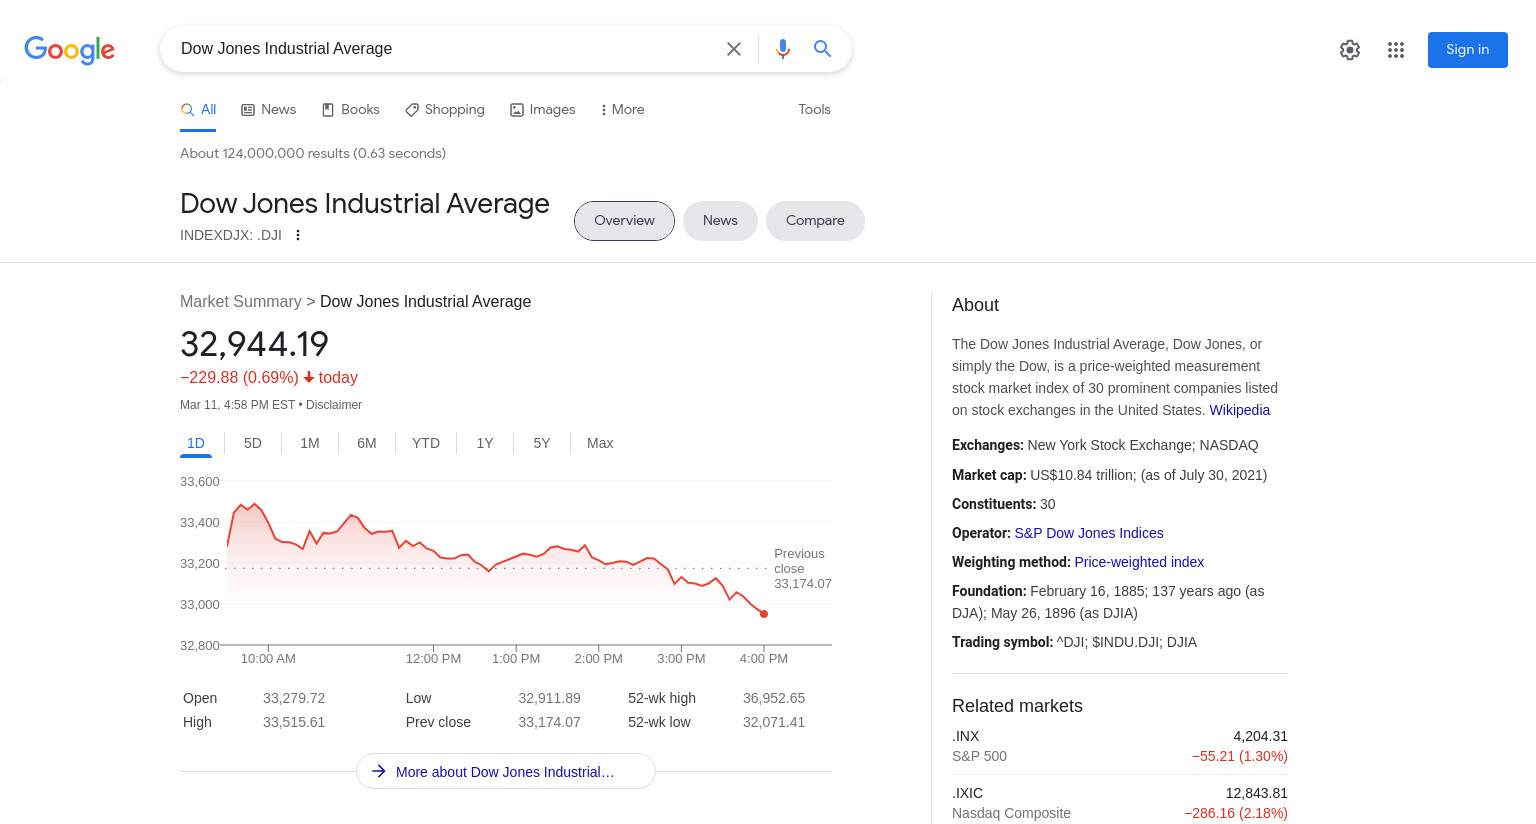Select the 1Y chart range
This screenshot has height=824, width=1536.
pos(485,443)
